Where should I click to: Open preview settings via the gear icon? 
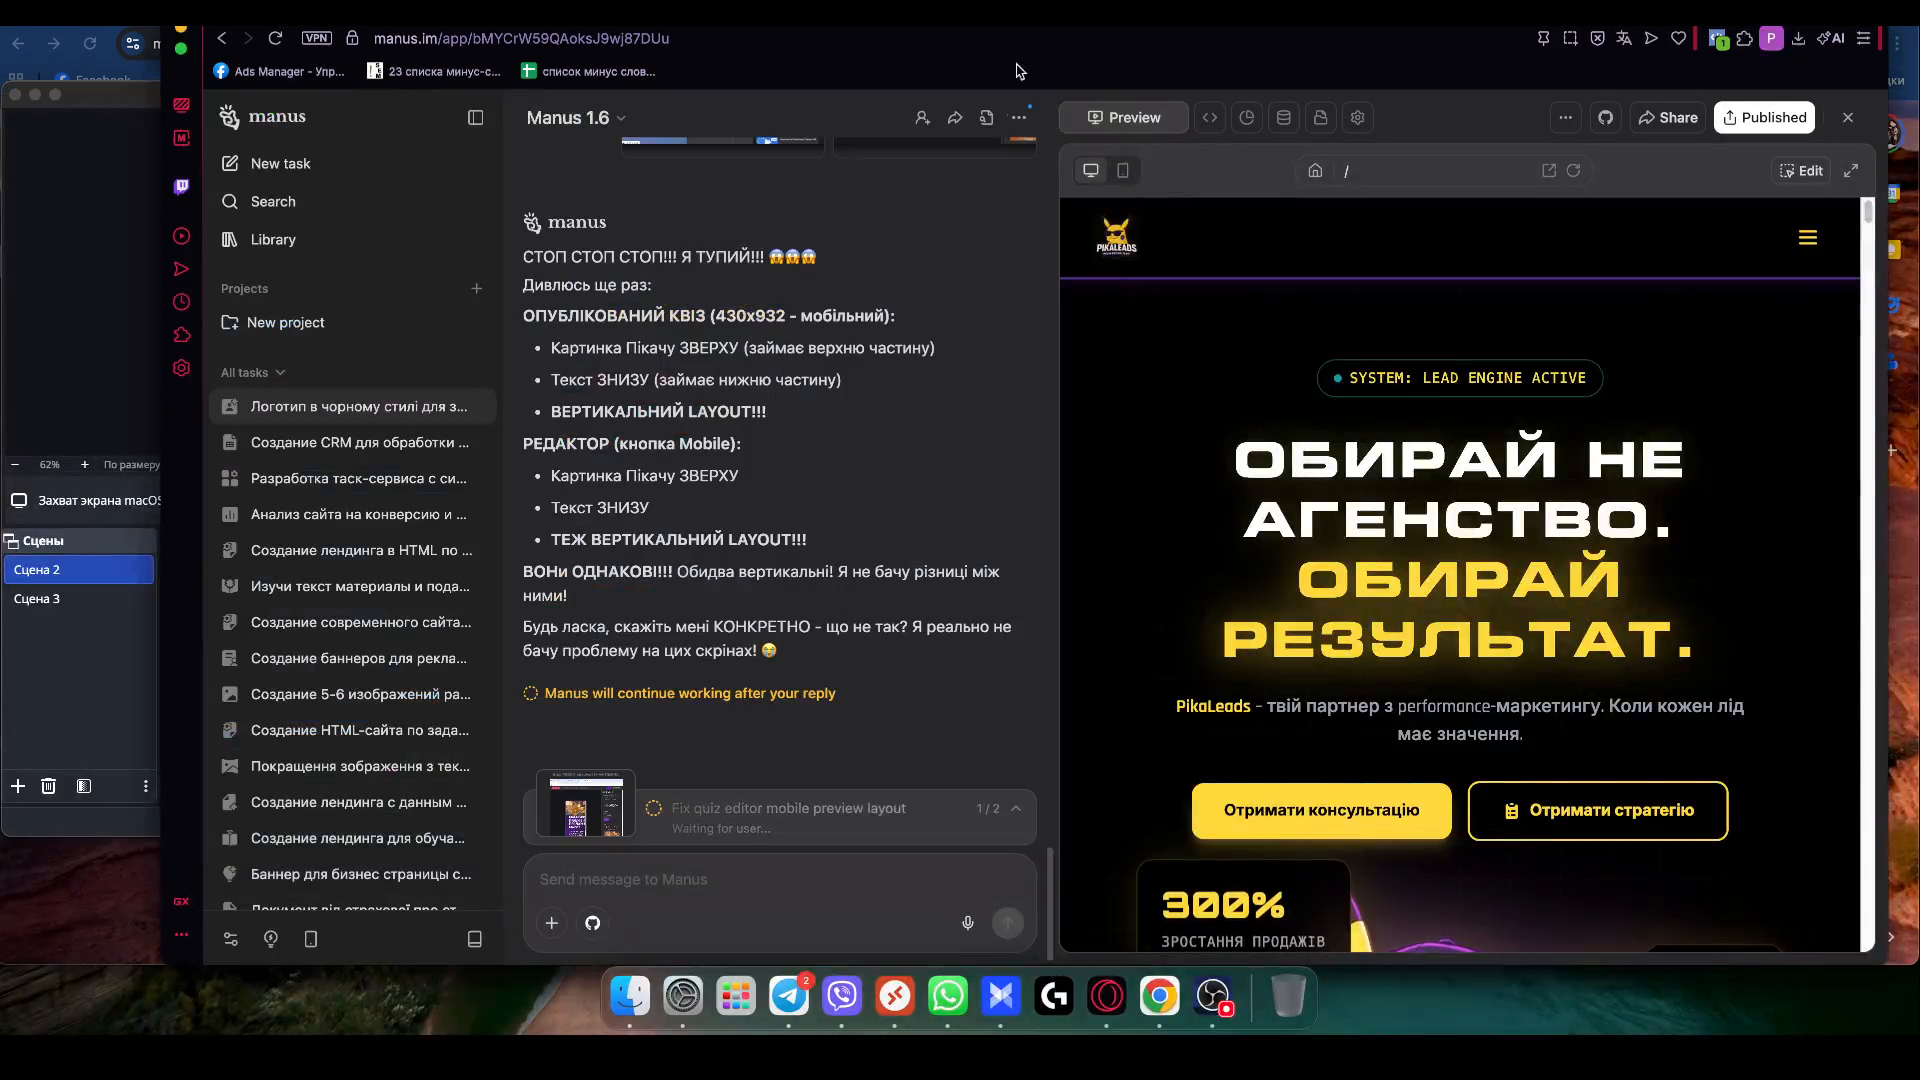[1357, 117]
